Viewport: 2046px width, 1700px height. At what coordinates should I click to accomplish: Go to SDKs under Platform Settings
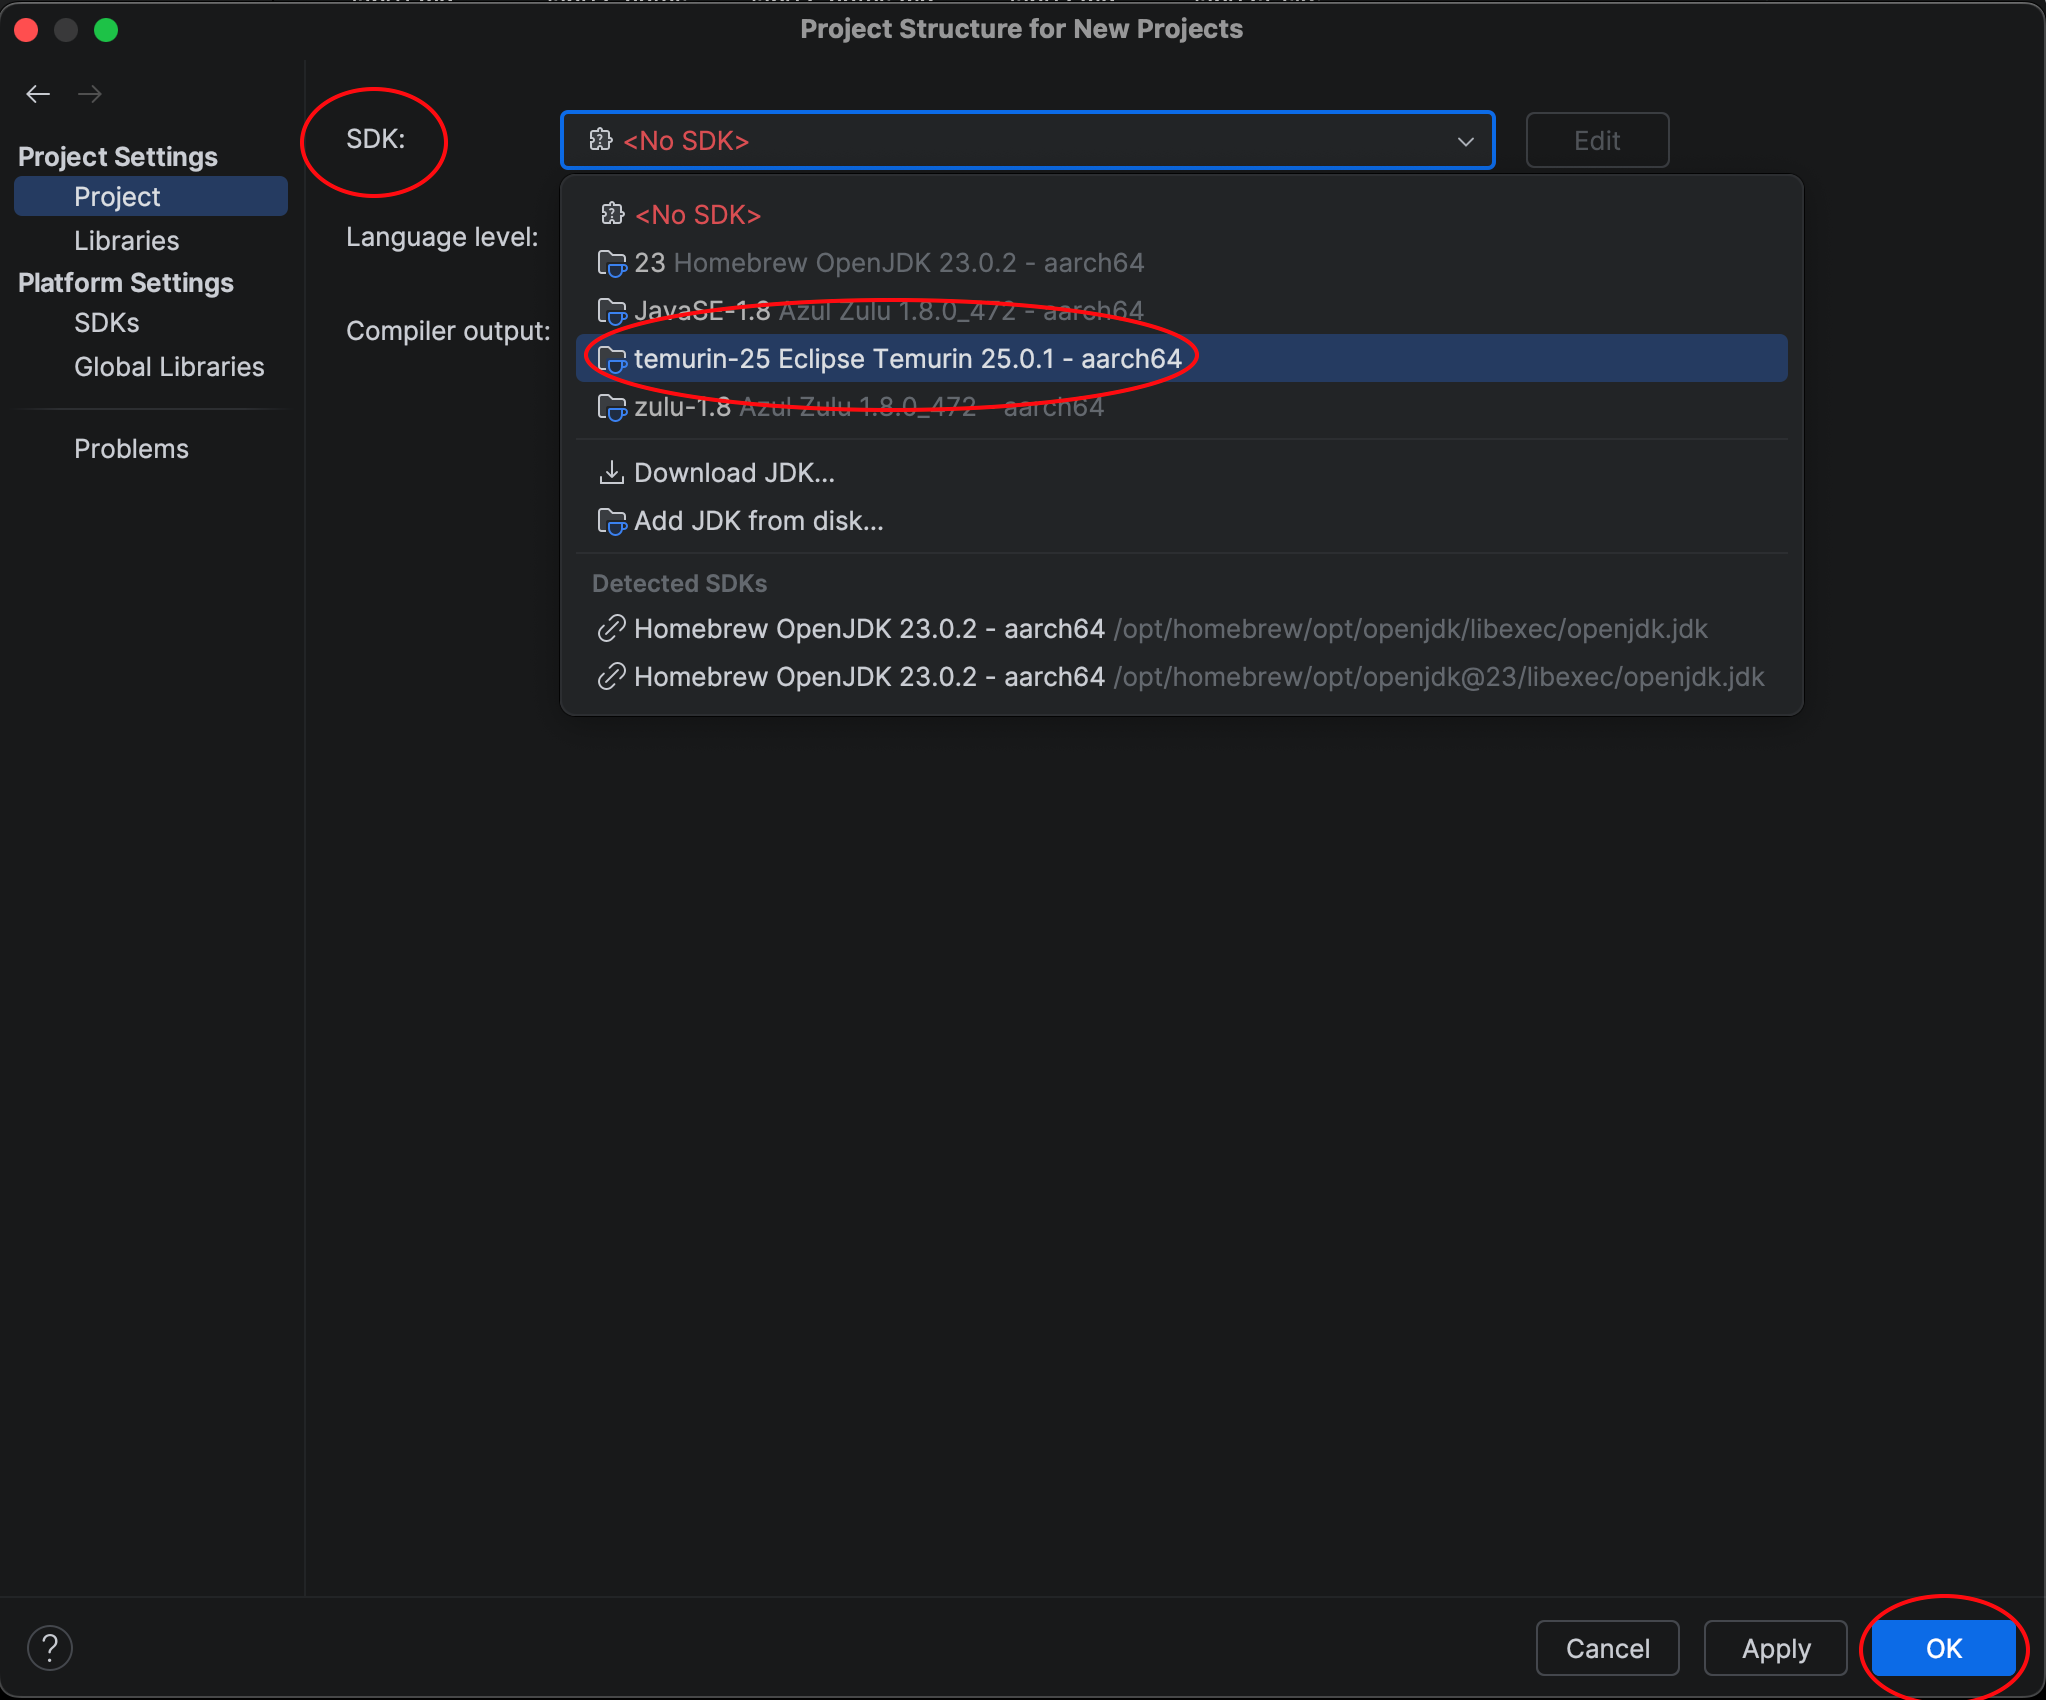106,323
